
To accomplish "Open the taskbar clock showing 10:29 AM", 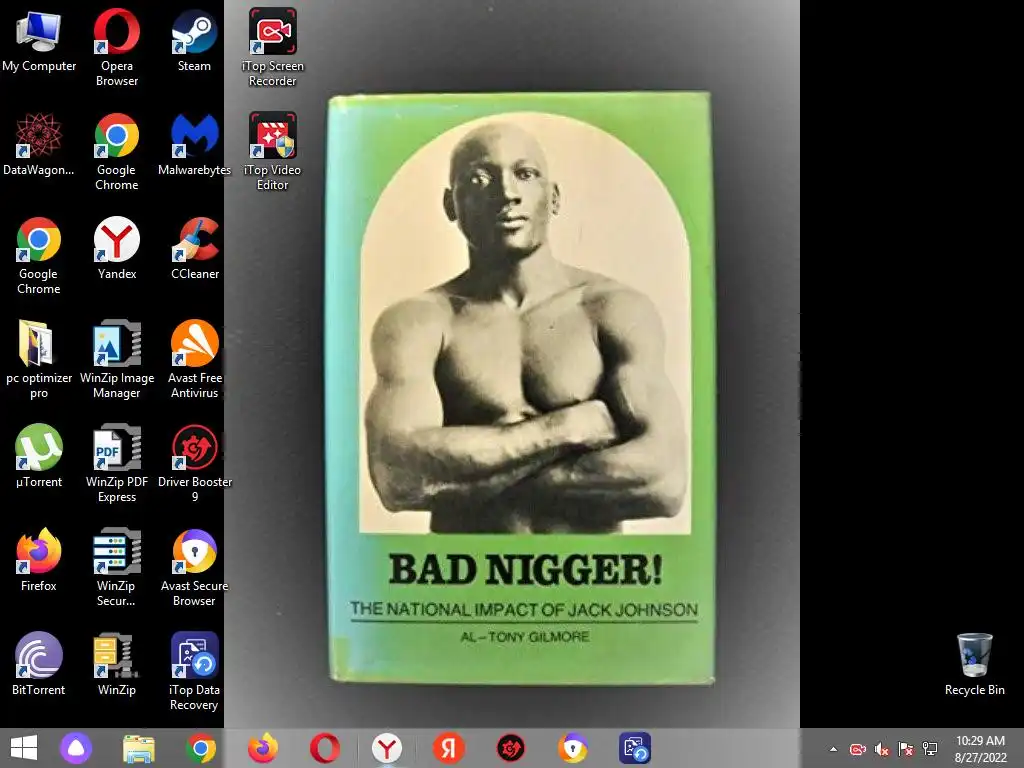I will pyautogui.click(x=980, y=749).
